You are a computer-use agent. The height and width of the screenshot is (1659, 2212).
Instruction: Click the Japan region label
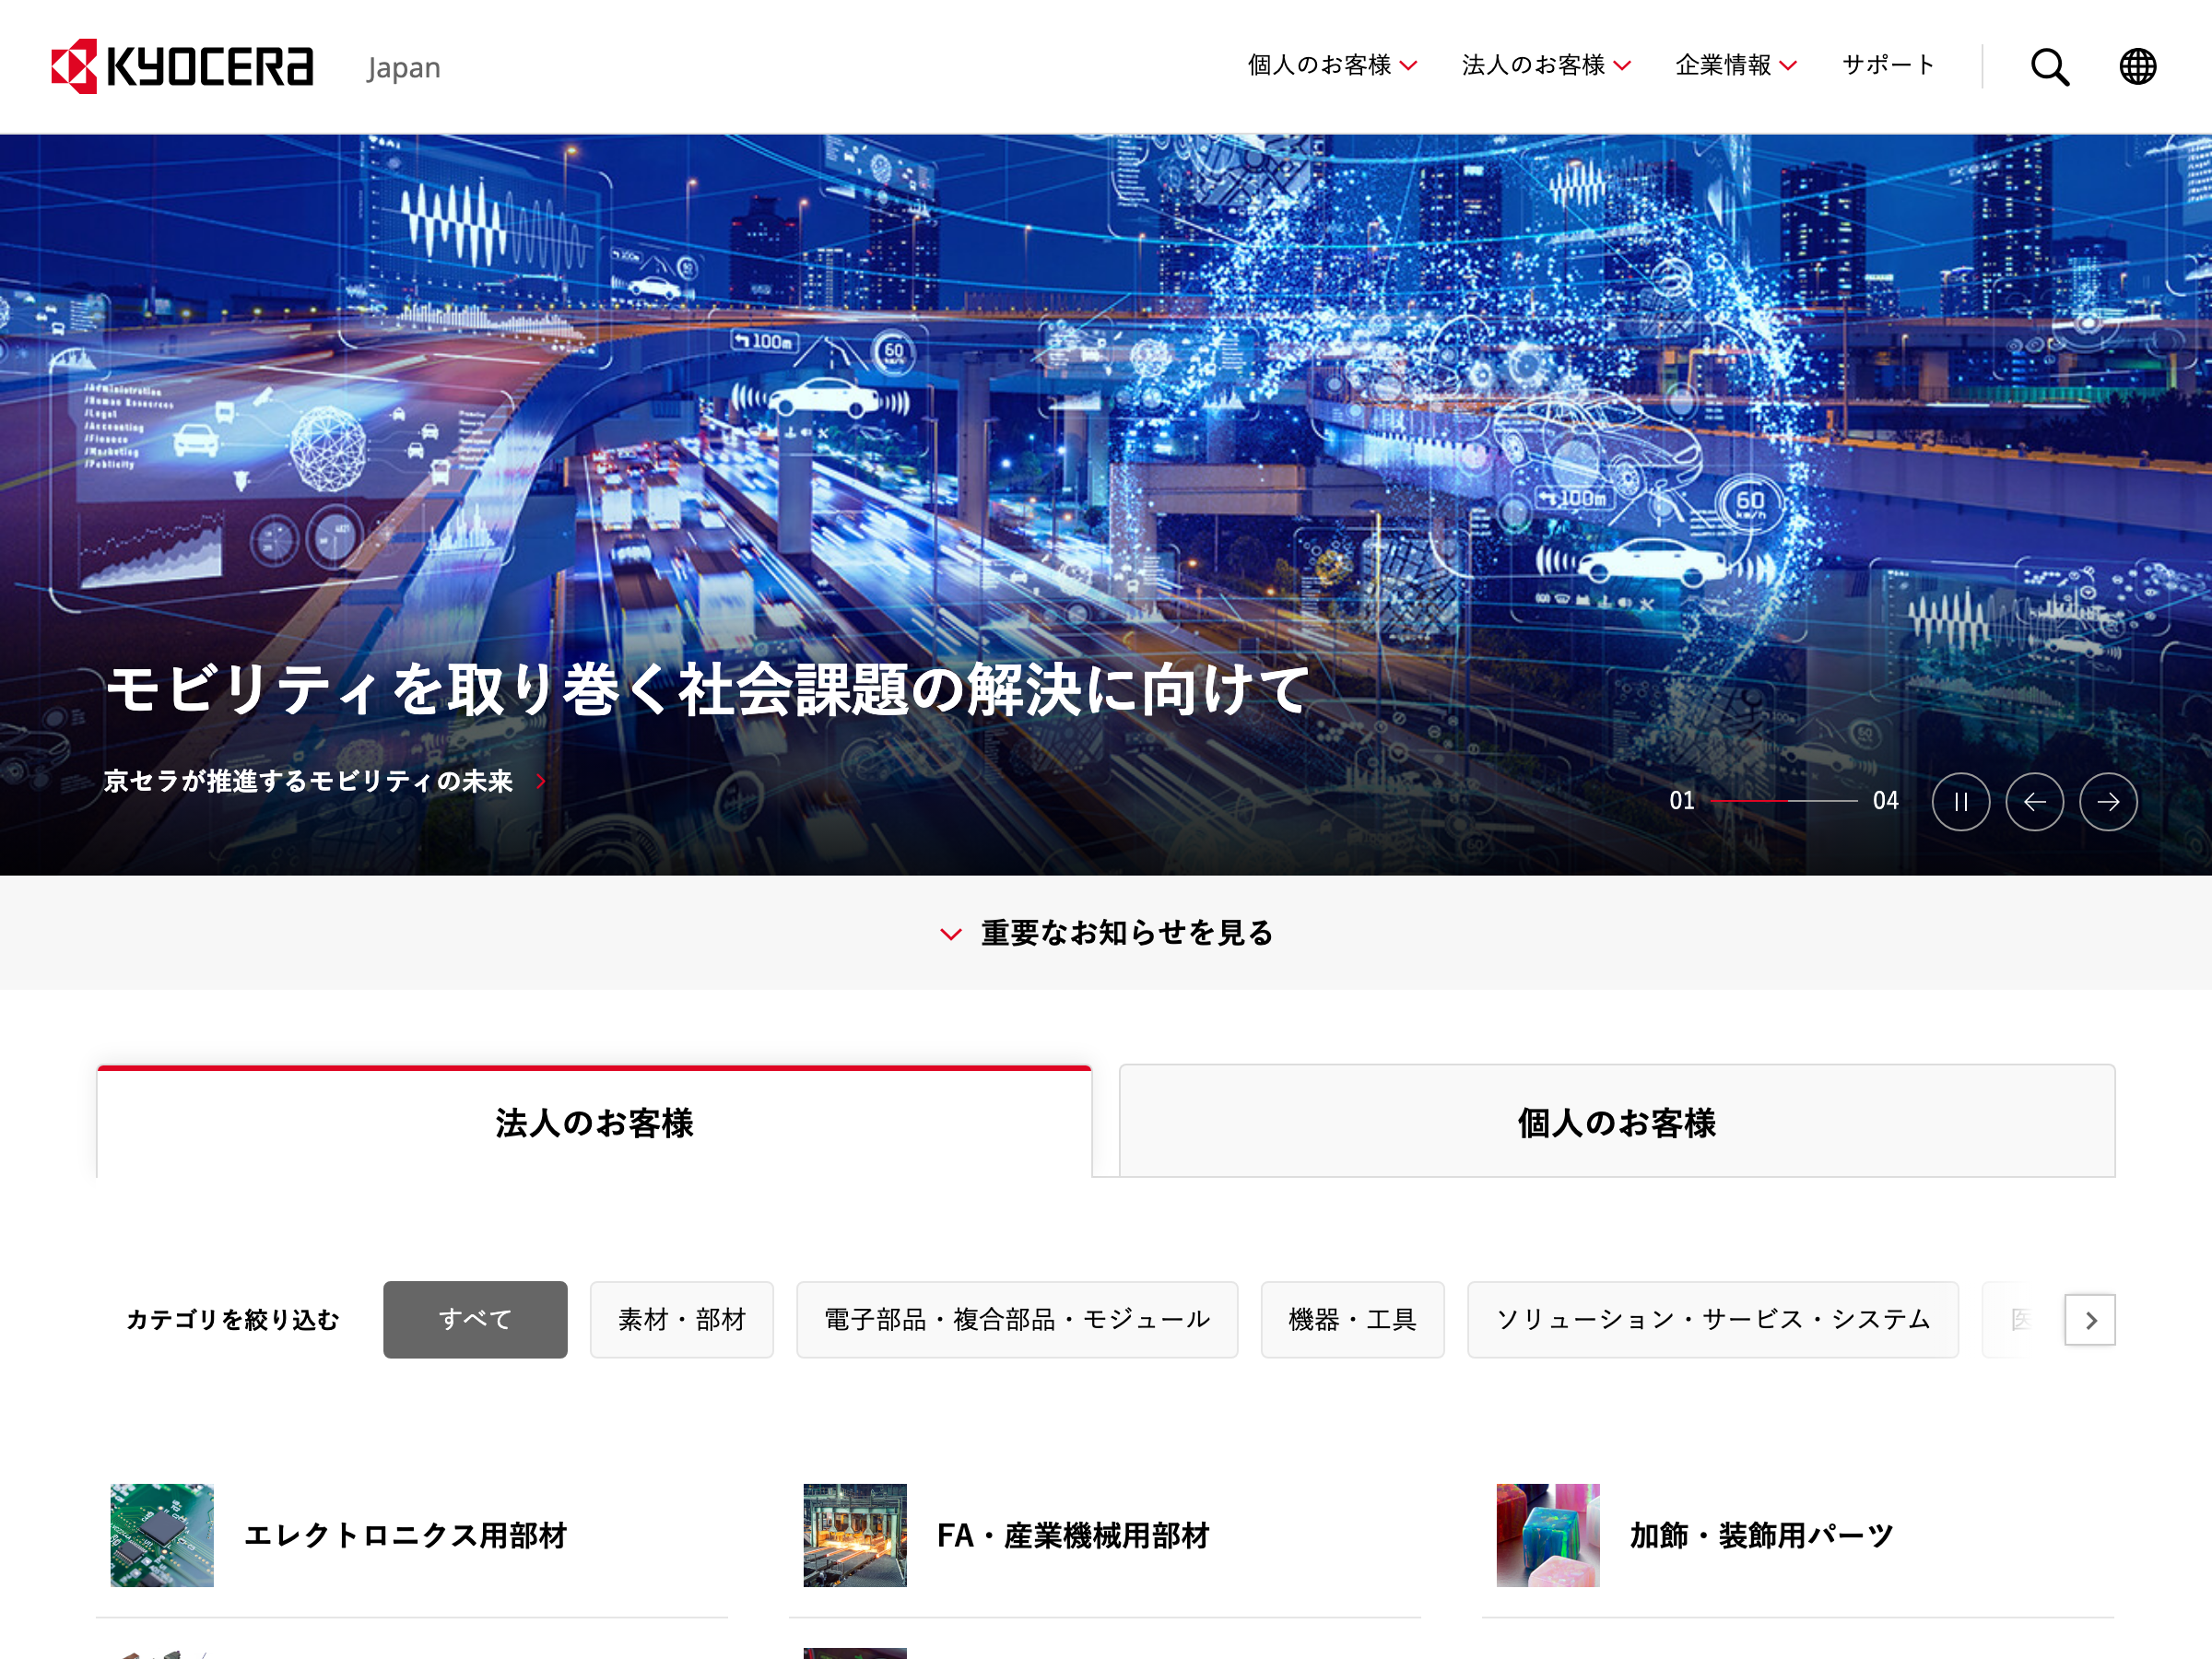click(403, 68)
